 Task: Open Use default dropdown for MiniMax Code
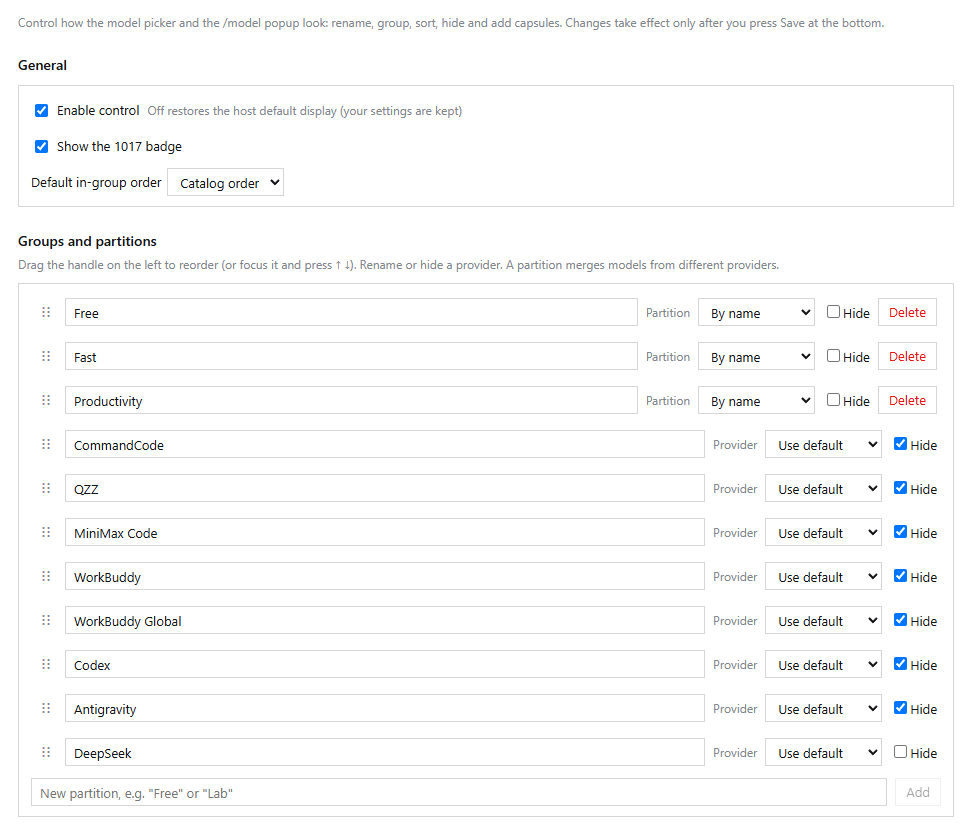click(x=824, y=532)
